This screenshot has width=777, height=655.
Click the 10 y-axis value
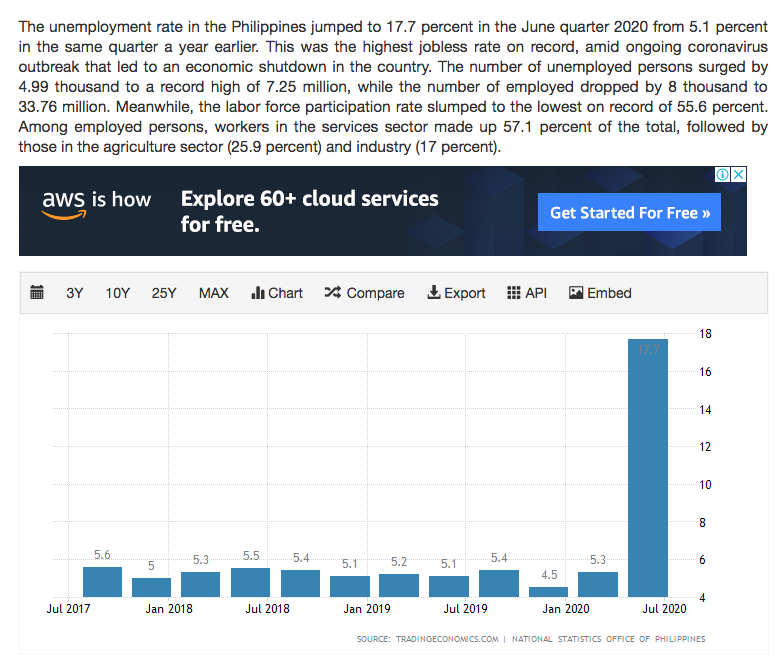pyautogui.click(x=705, y=485)
